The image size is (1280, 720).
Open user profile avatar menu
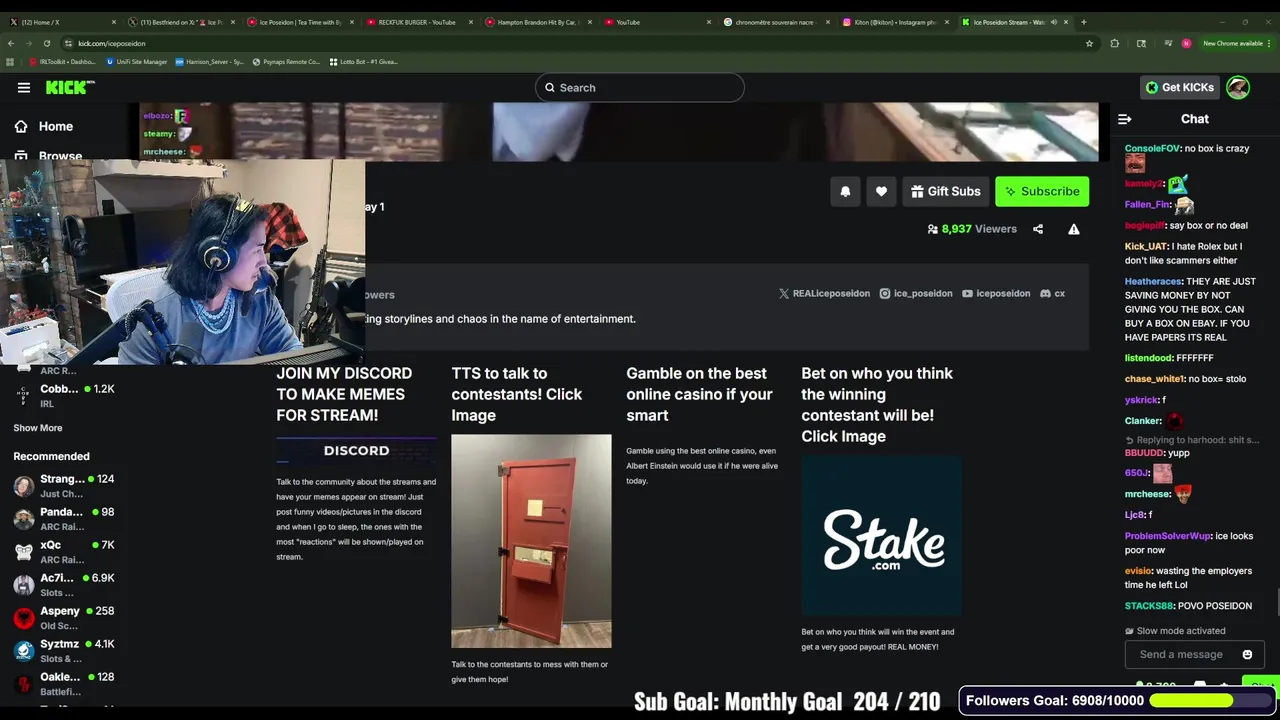coord(1238,88)
